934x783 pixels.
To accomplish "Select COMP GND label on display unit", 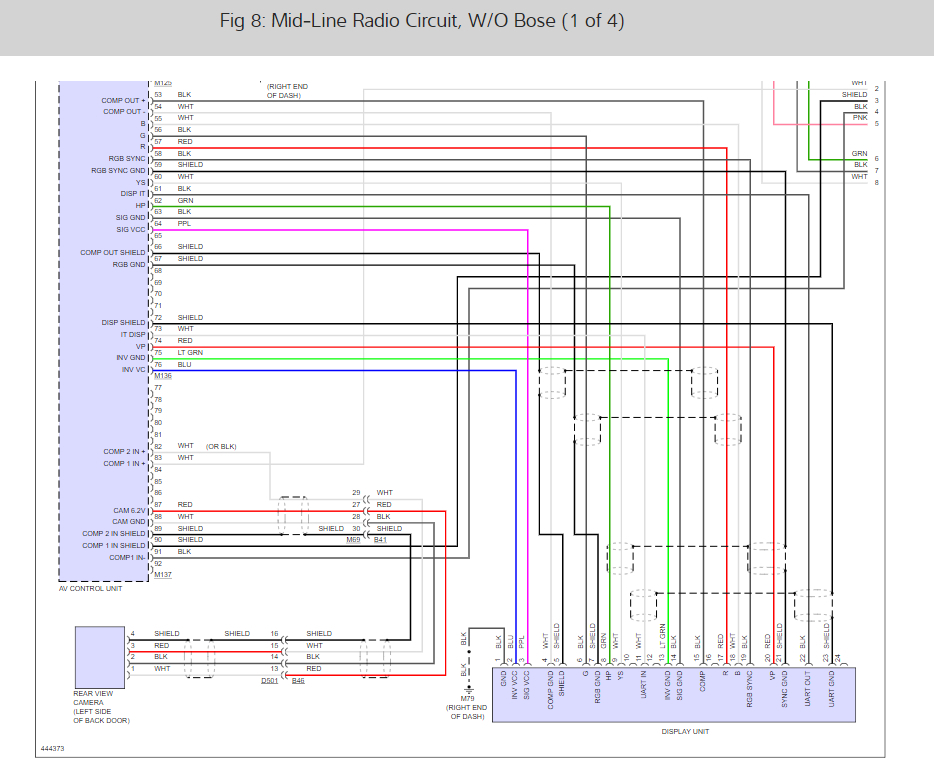I will click(550, 690).
